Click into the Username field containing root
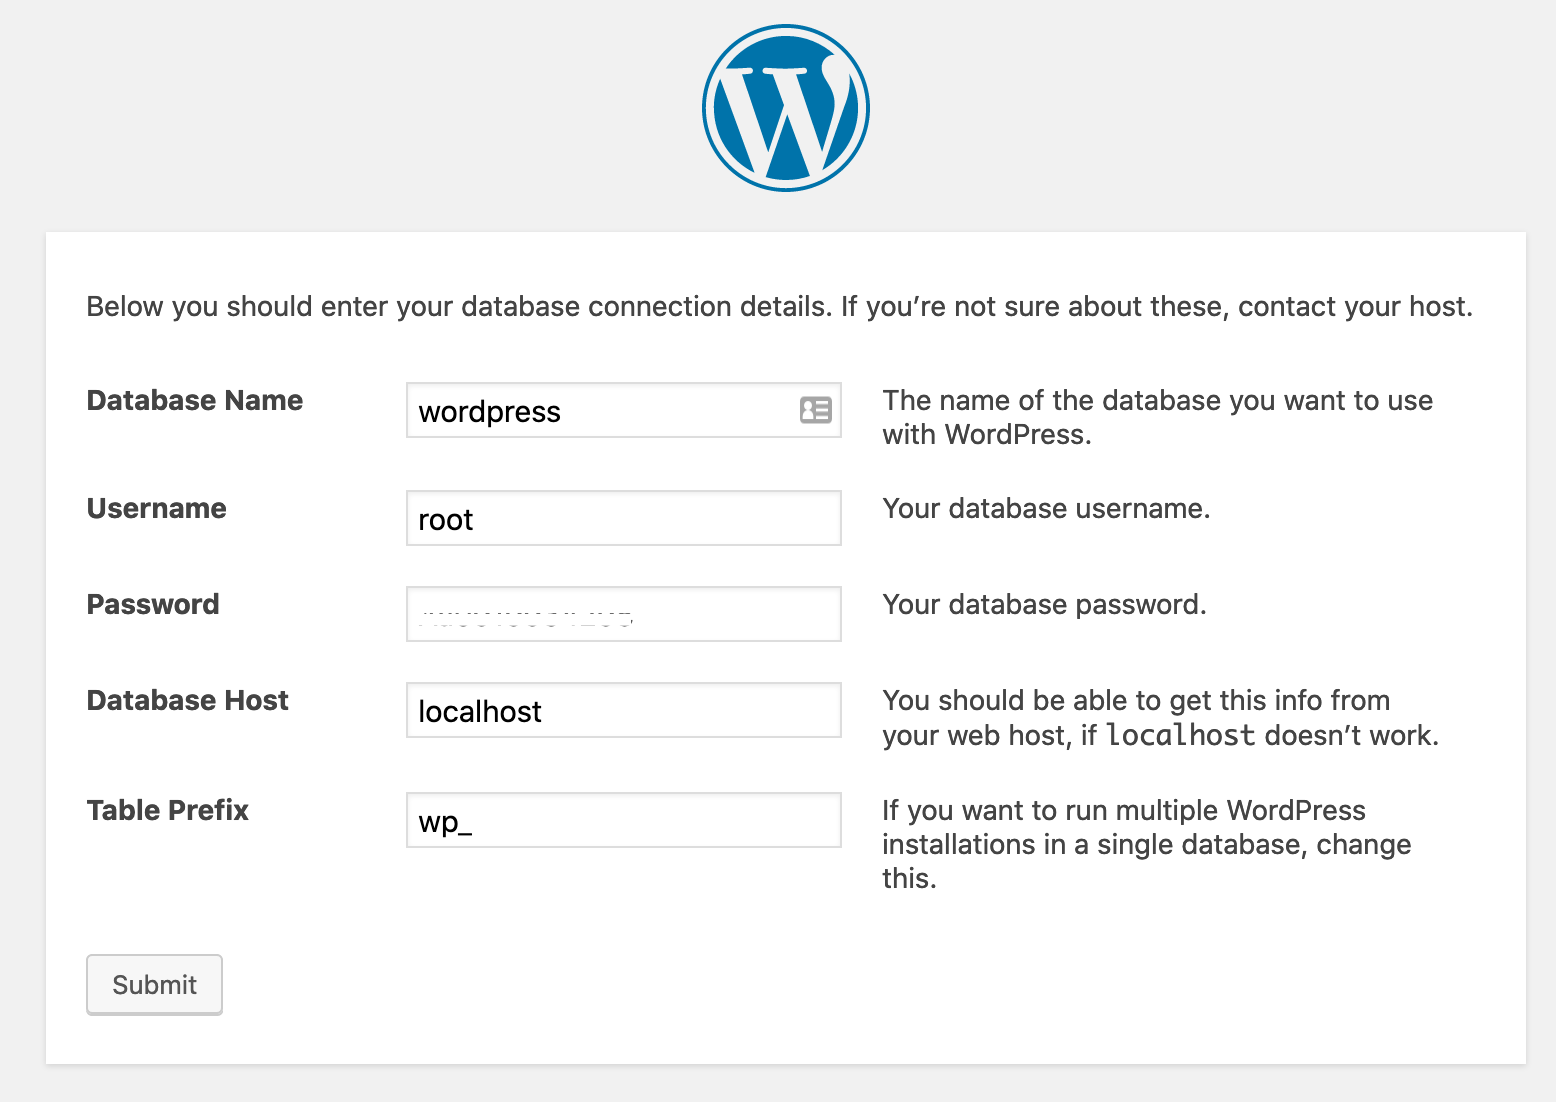 point(623,518)
